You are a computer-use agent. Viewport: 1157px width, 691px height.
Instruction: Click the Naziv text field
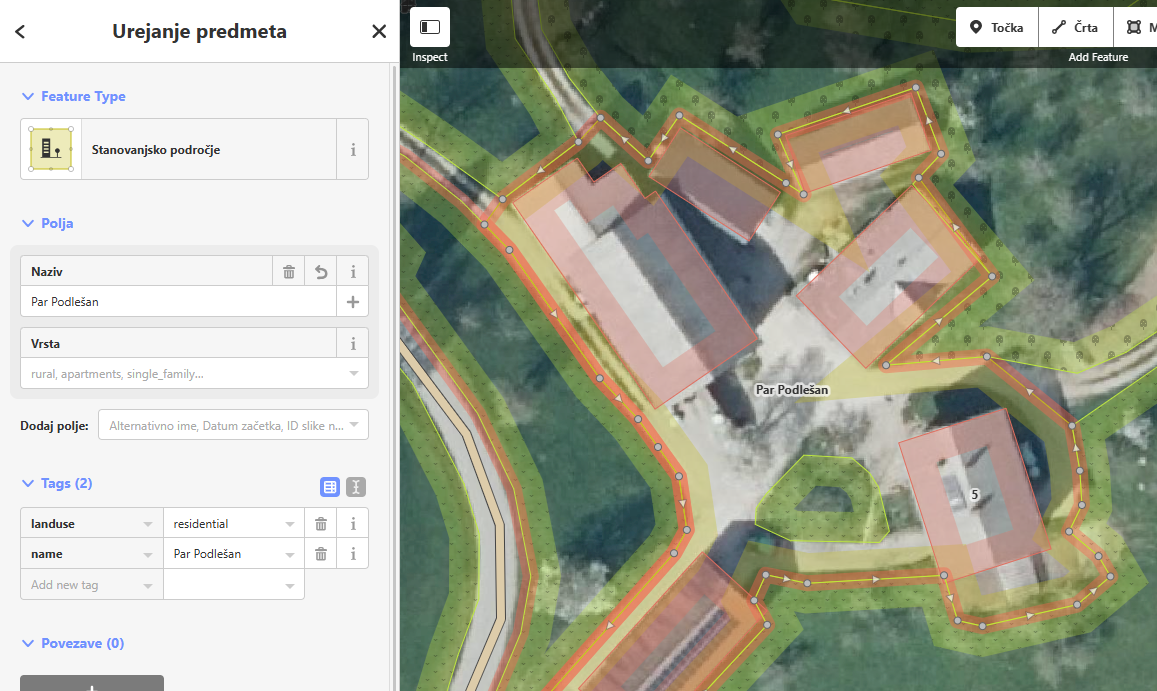click(178, 302)
